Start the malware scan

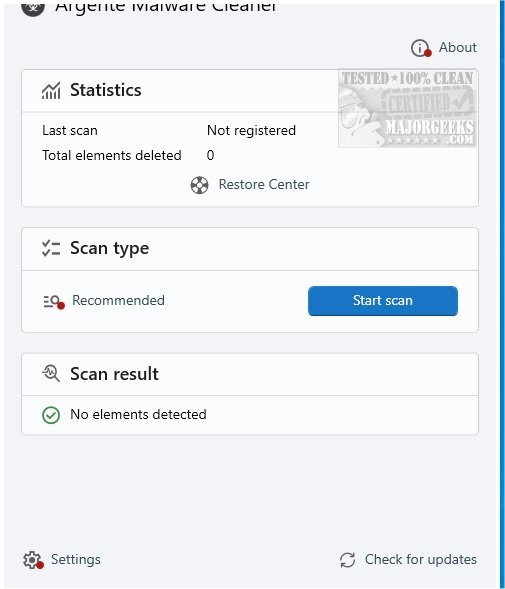(383, 301)
